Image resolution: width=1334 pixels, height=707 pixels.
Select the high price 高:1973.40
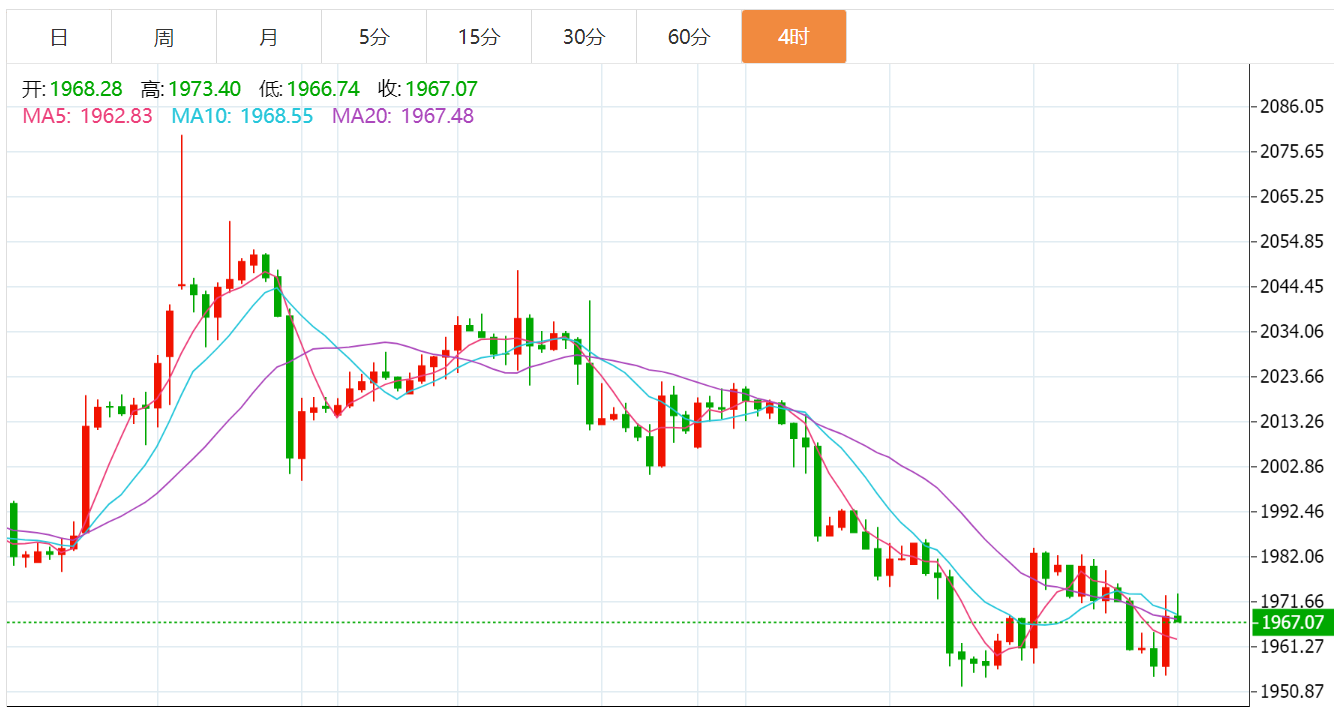[x=190, y=89]
